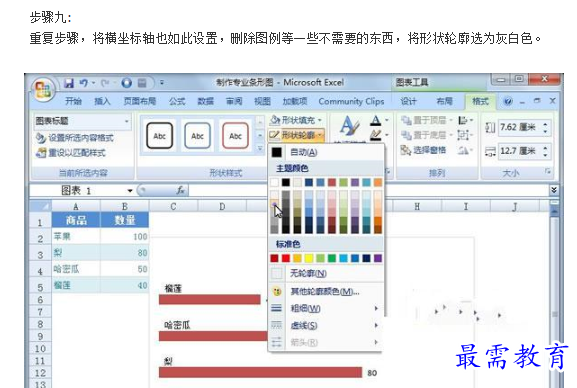
Task: Click the select all corner button
Action: point(40,206)
